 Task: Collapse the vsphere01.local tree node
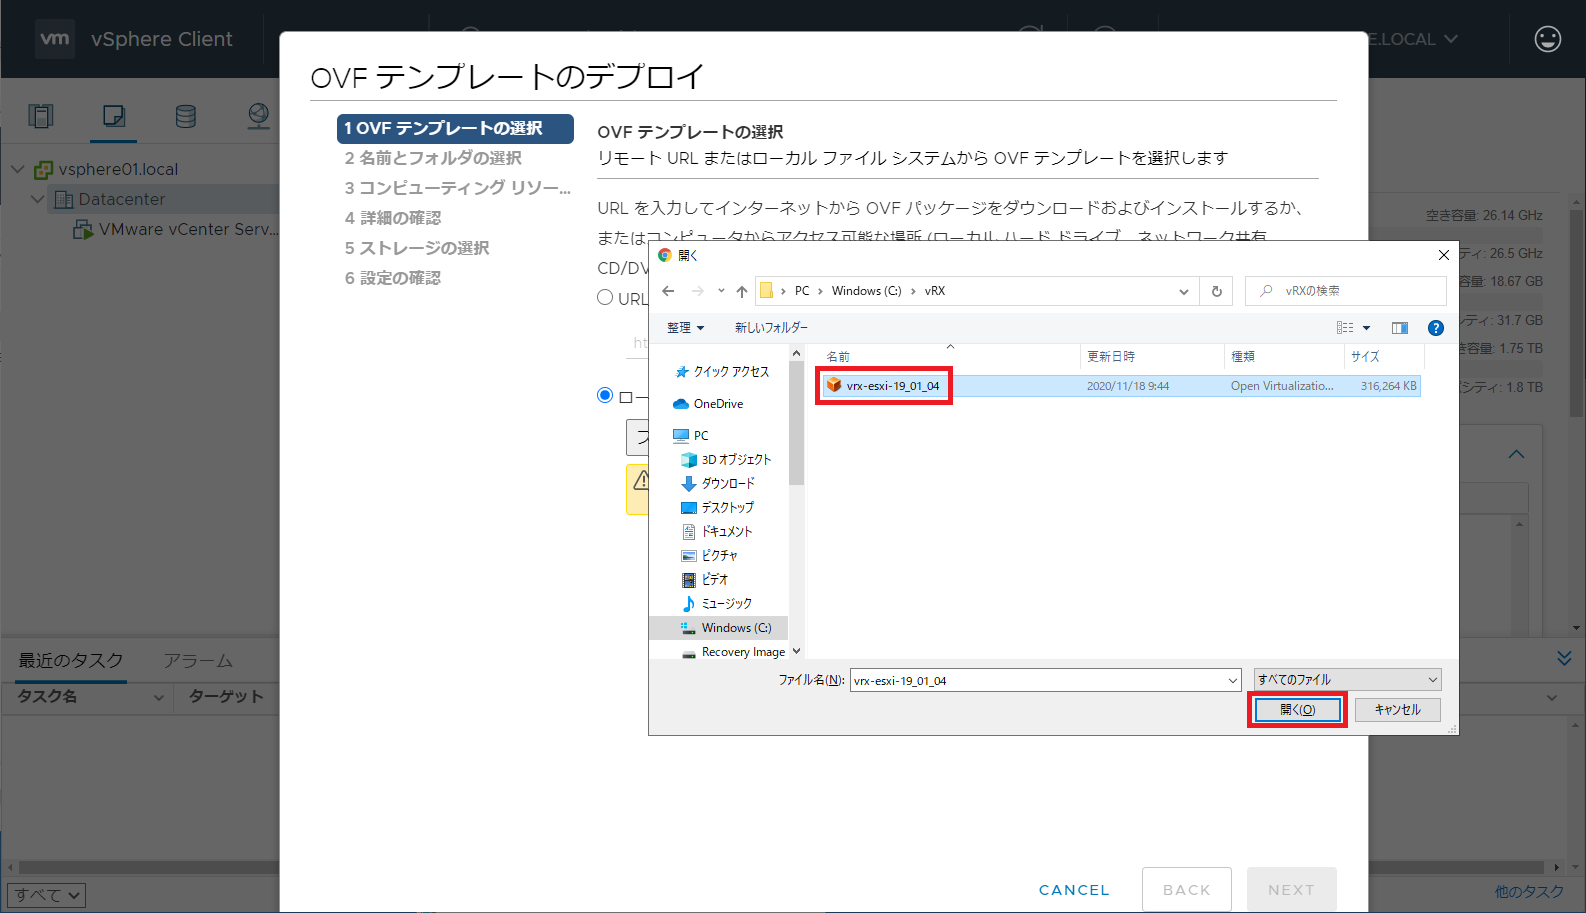pyautogui.click(x=18, y=169)
